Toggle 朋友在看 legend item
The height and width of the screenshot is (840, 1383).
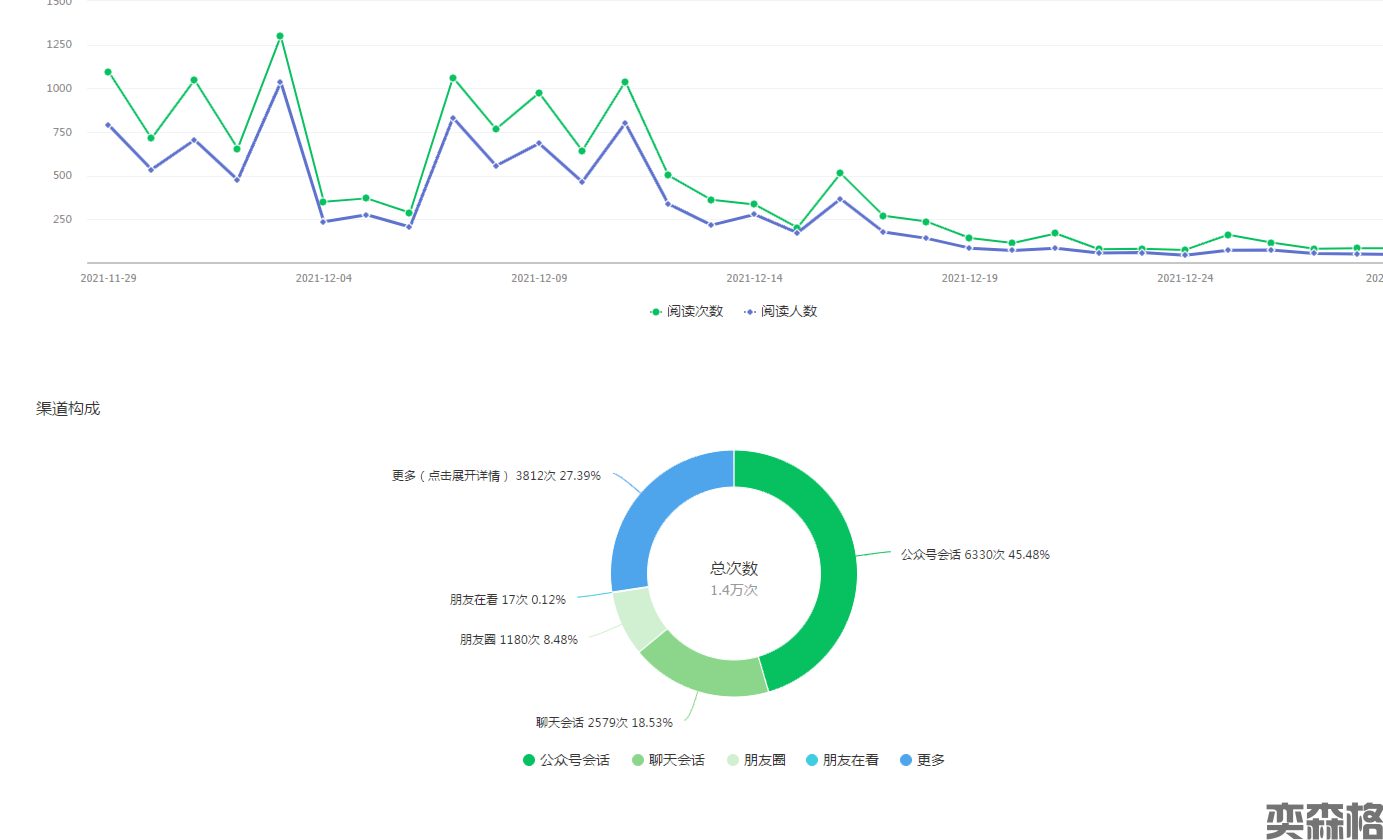842,760
